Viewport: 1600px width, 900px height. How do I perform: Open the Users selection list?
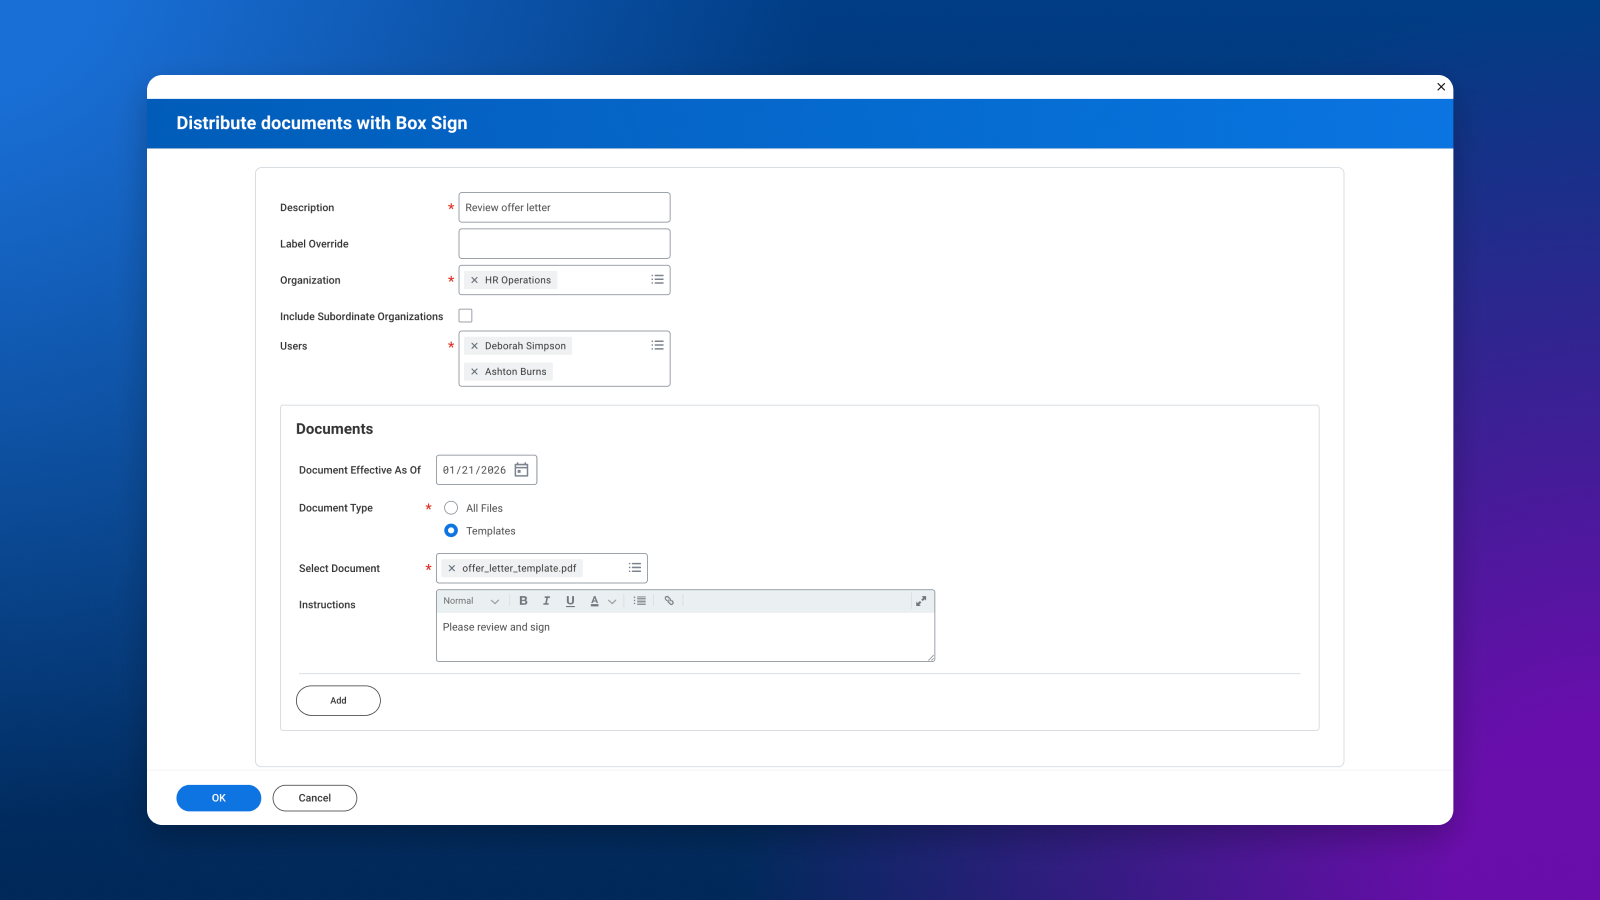(657, 346)
